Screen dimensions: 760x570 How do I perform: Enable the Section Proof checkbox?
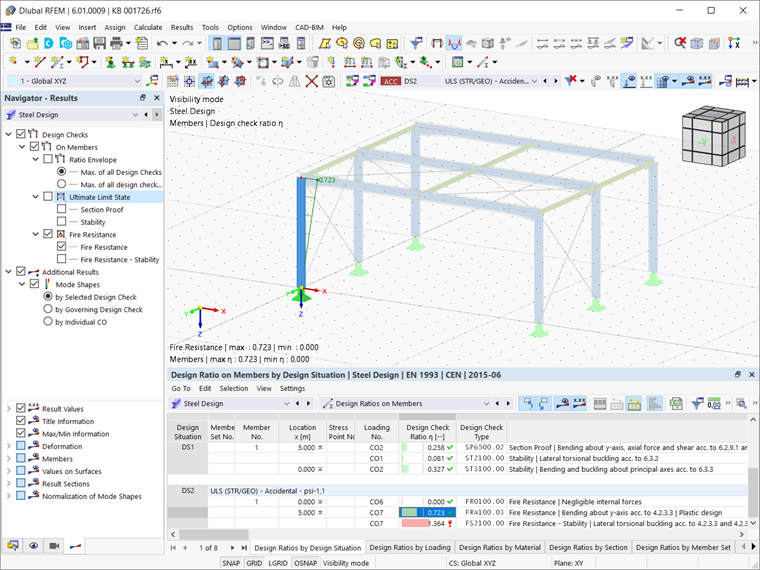[62, 210]
